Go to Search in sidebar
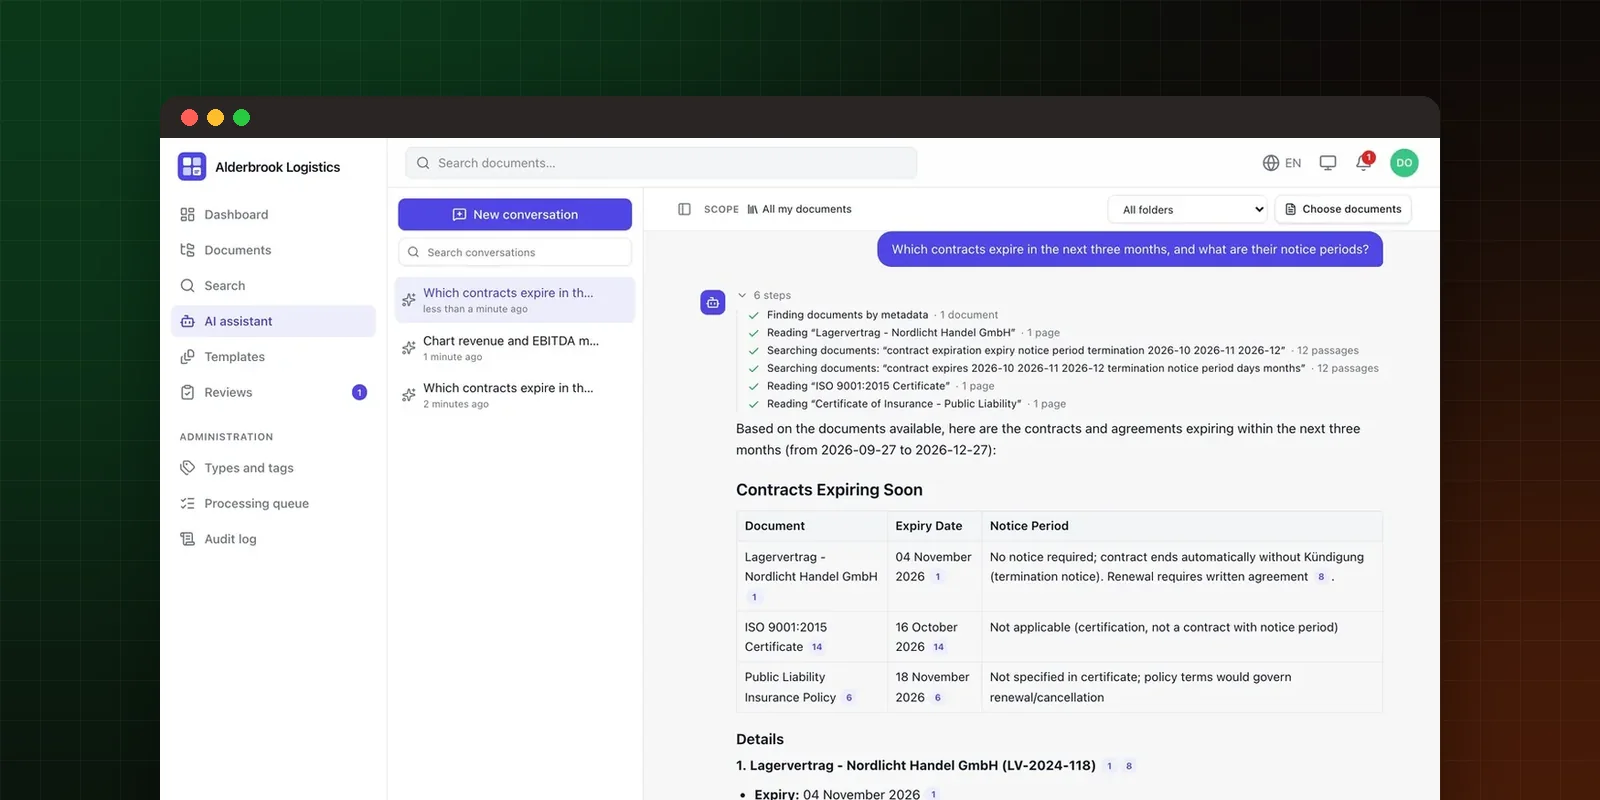Image resolution: width=1600 pixels, height=800 pixels. [273, 286]
